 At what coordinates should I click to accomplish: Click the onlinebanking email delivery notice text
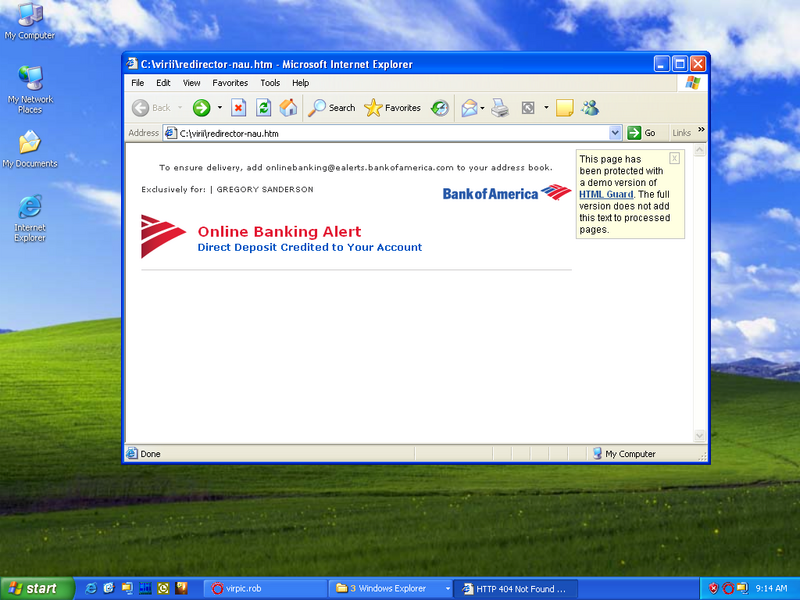point(356,167)
